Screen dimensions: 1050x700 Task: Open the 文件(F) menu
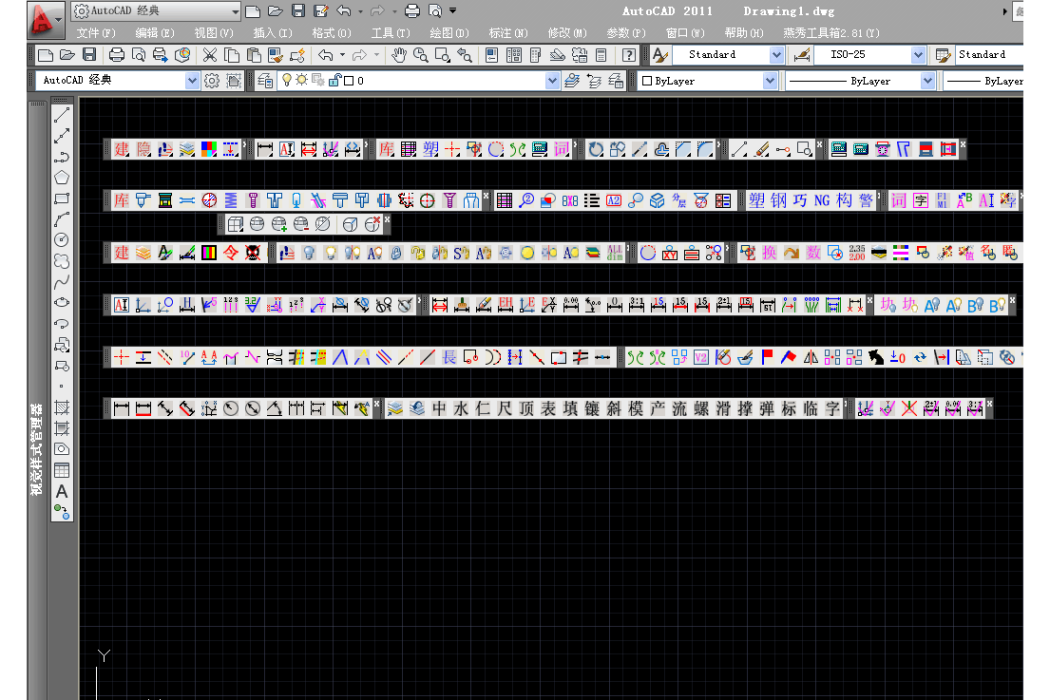coord(96,33)
